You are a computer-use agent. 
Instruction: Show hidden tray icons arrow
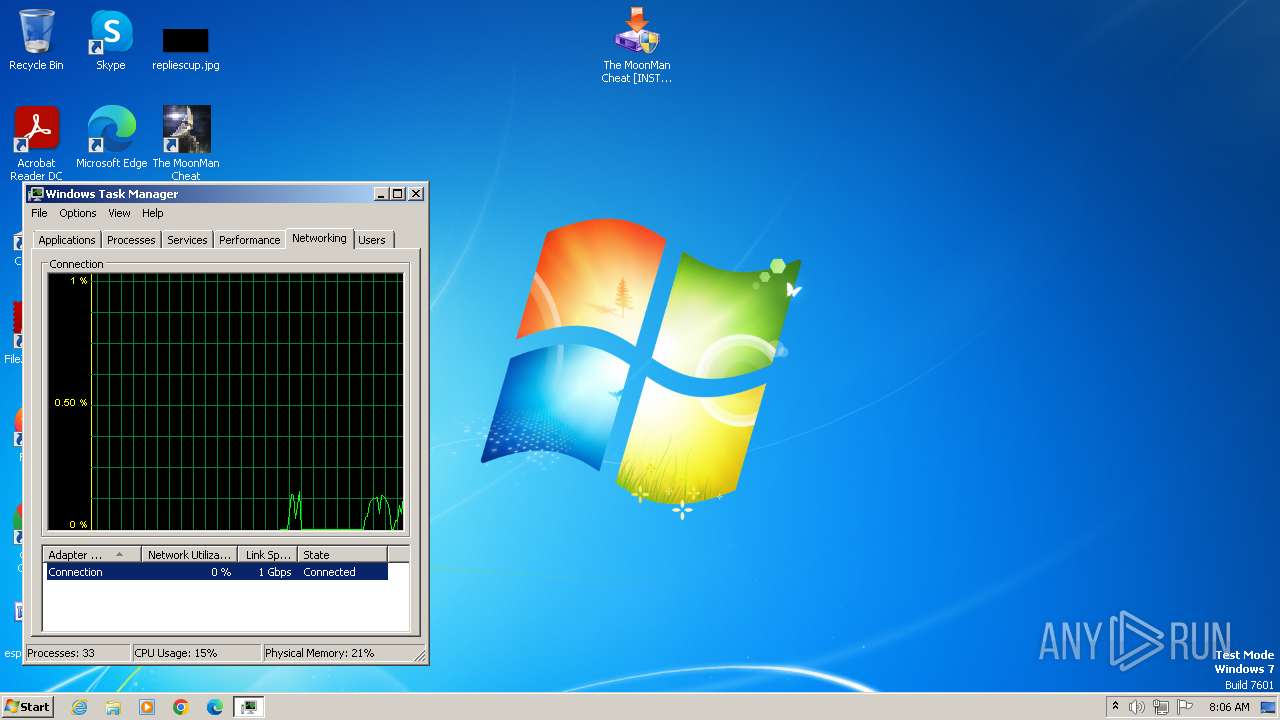pos(1115,706)
